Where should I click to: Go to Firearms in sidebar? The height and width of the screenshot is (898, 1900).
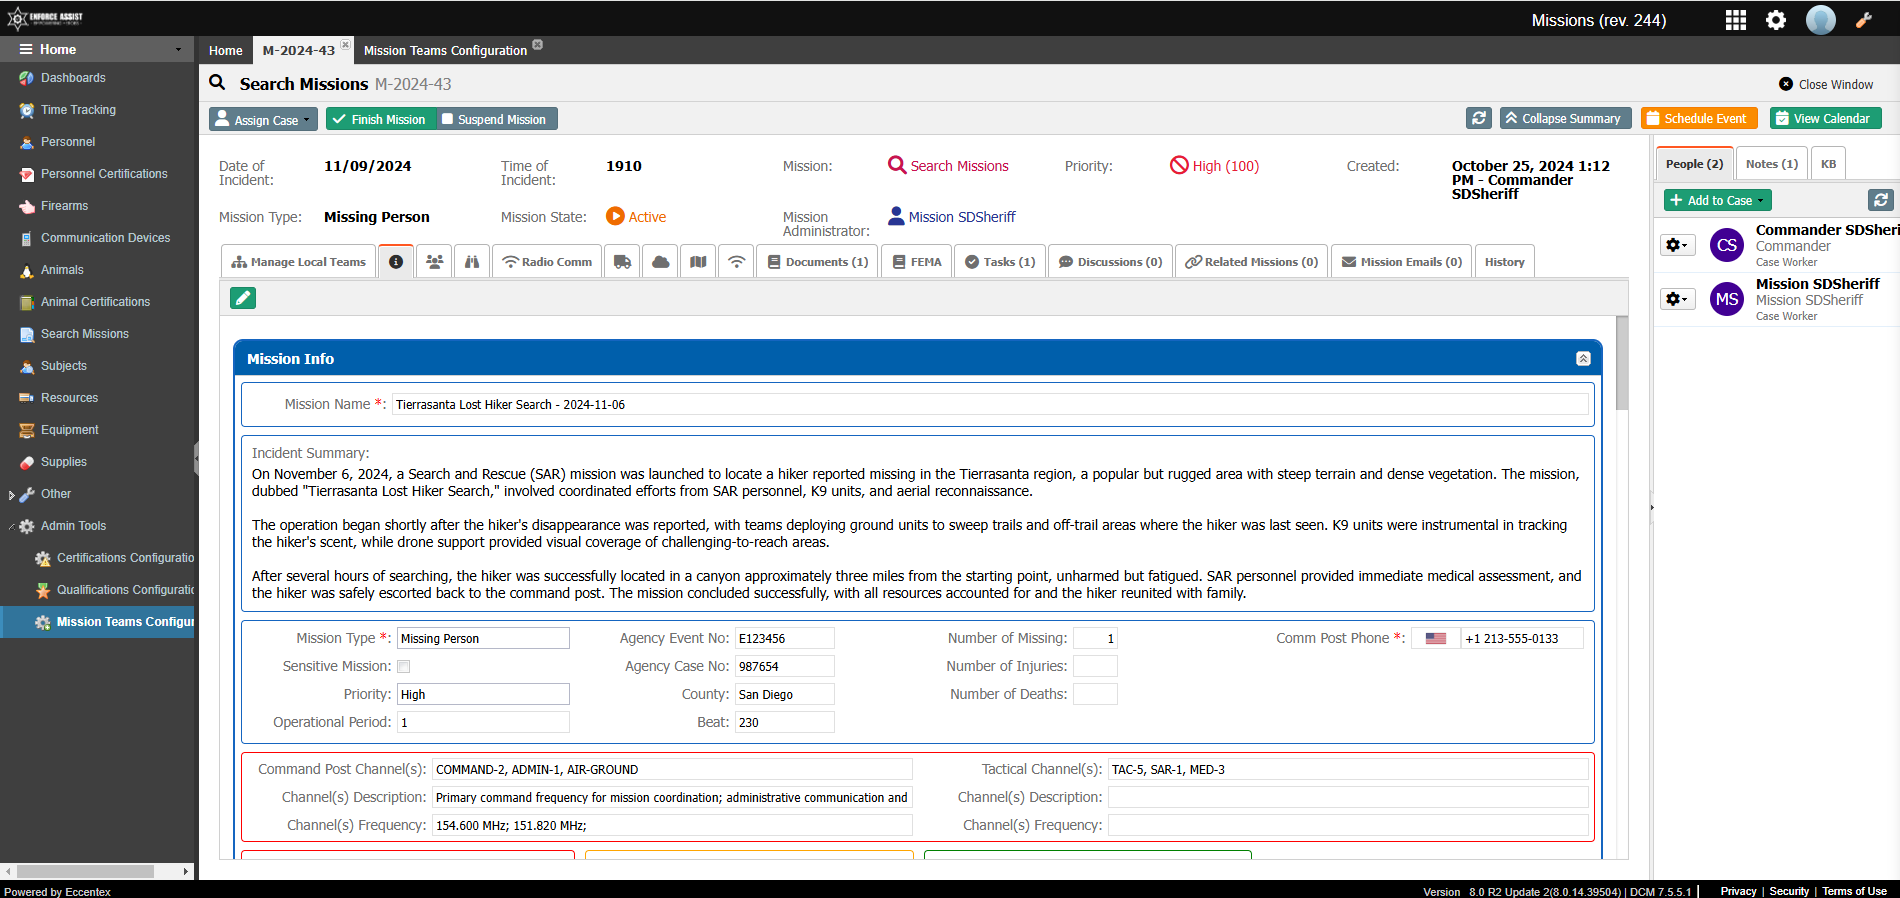(x=64, y=206)
